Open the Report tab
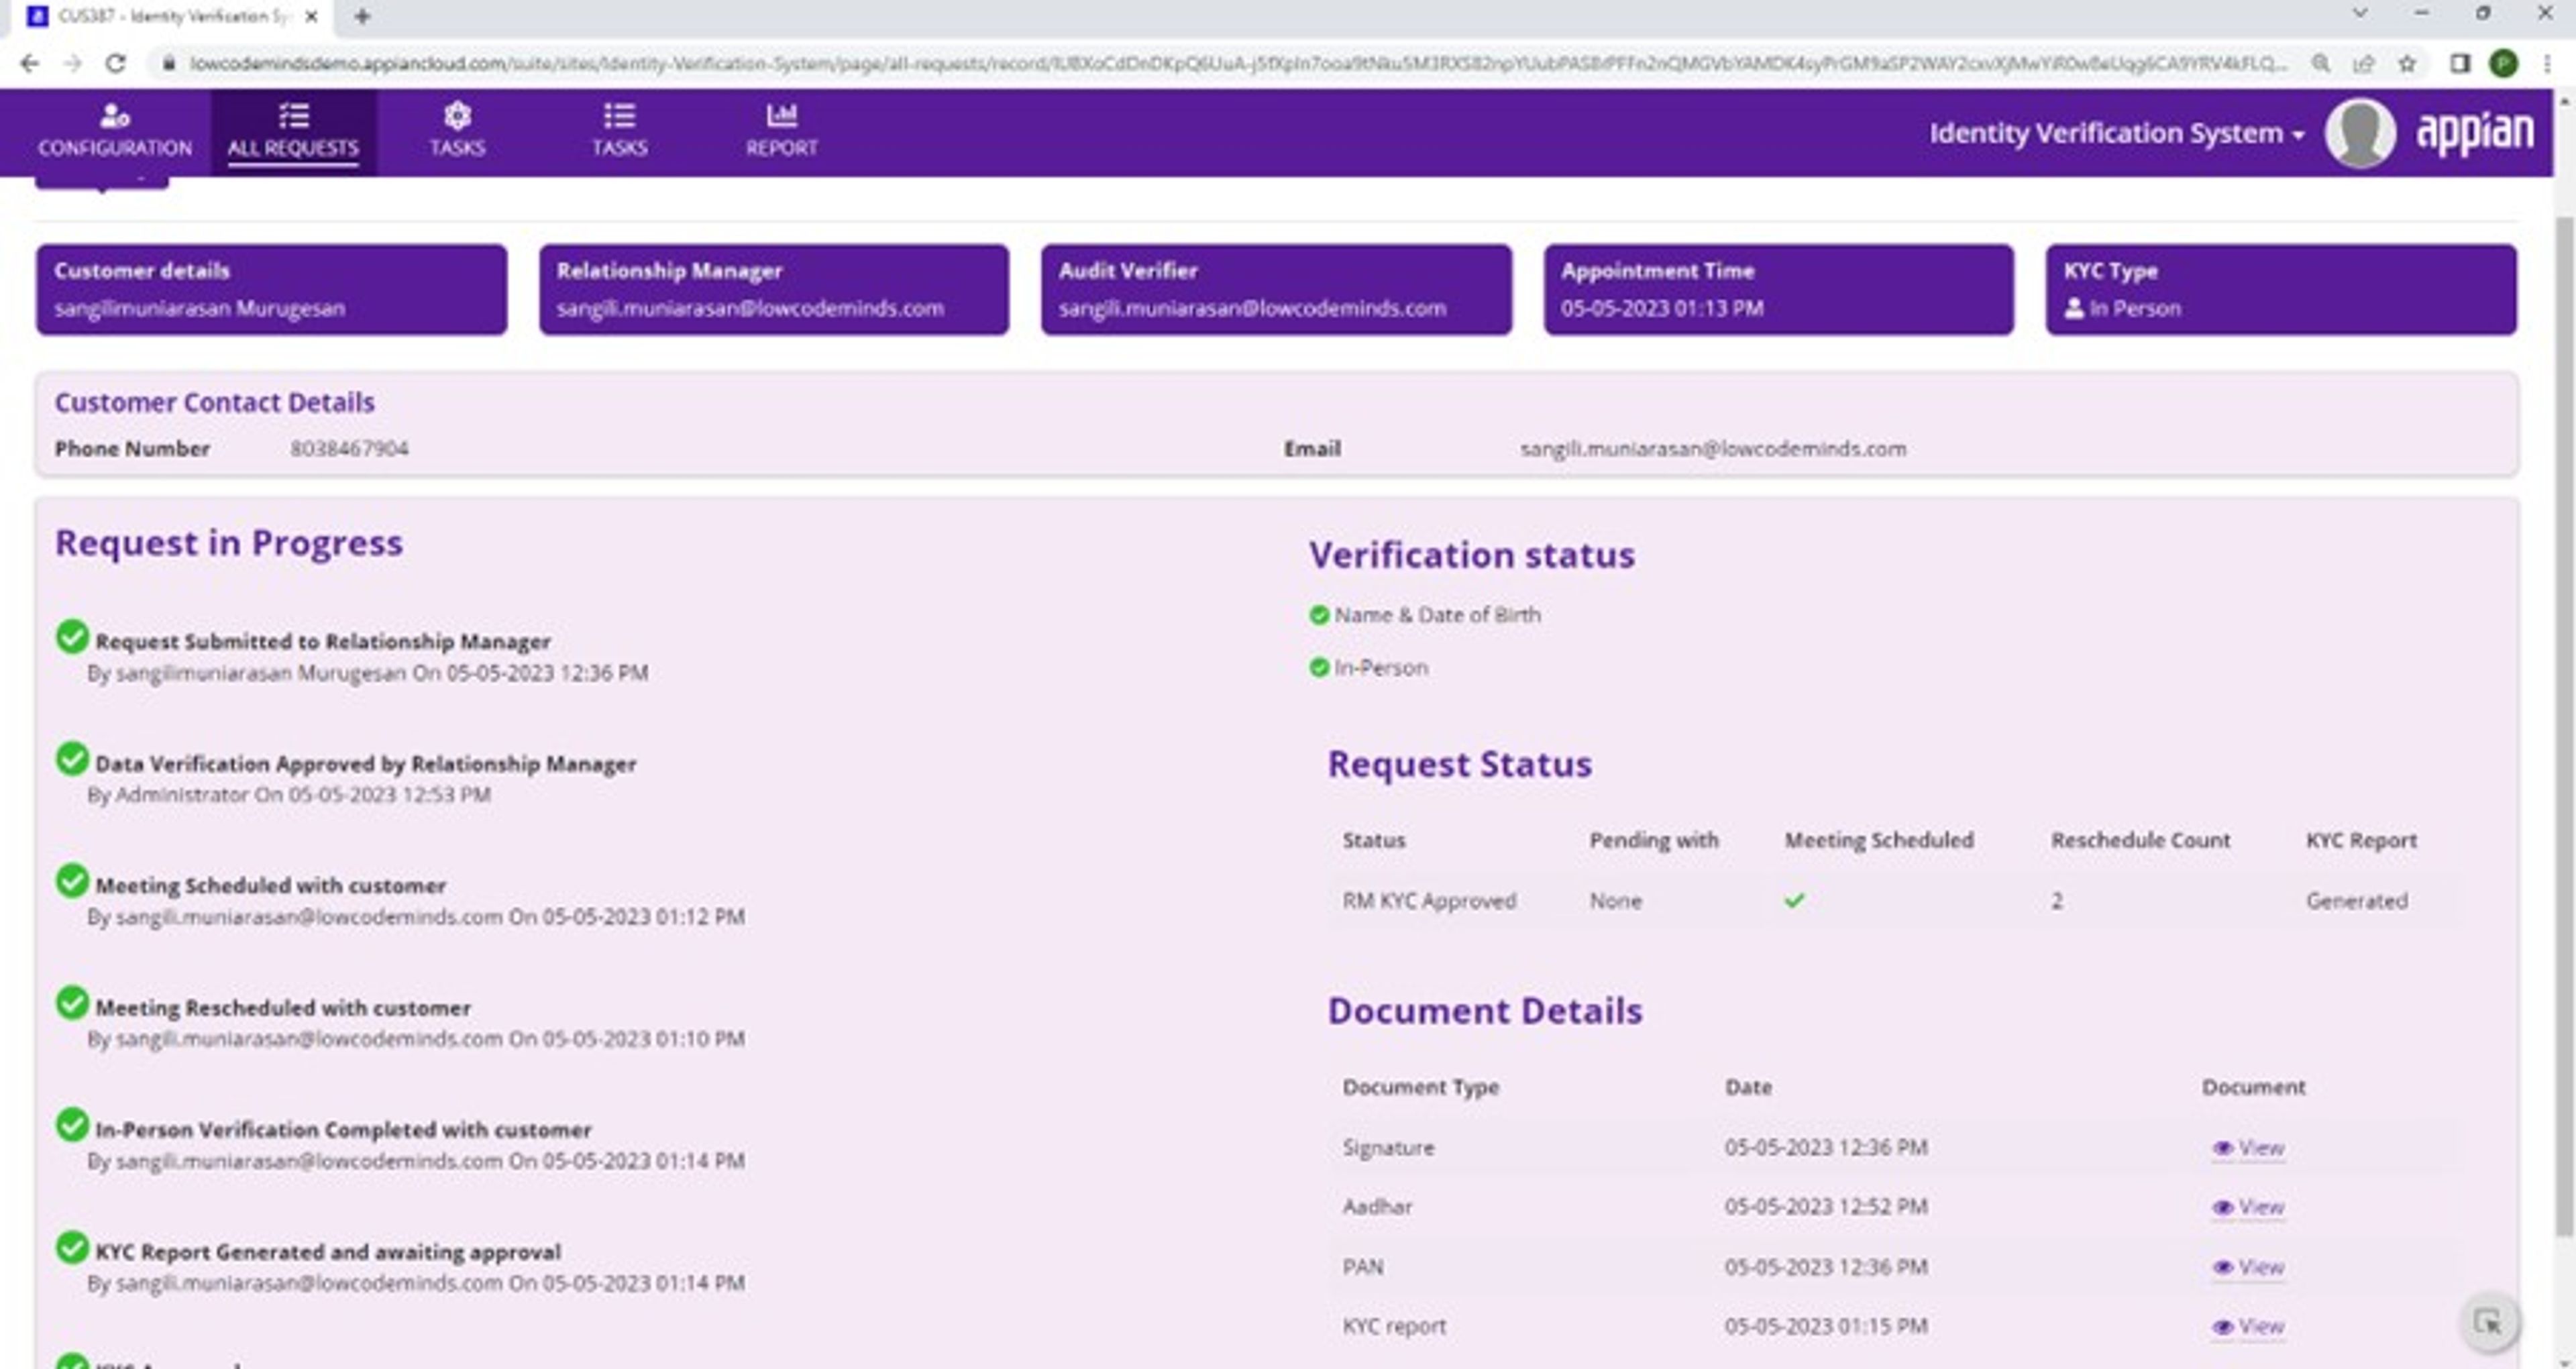This screenshot has width=2576, height=1369. point(781,131)
